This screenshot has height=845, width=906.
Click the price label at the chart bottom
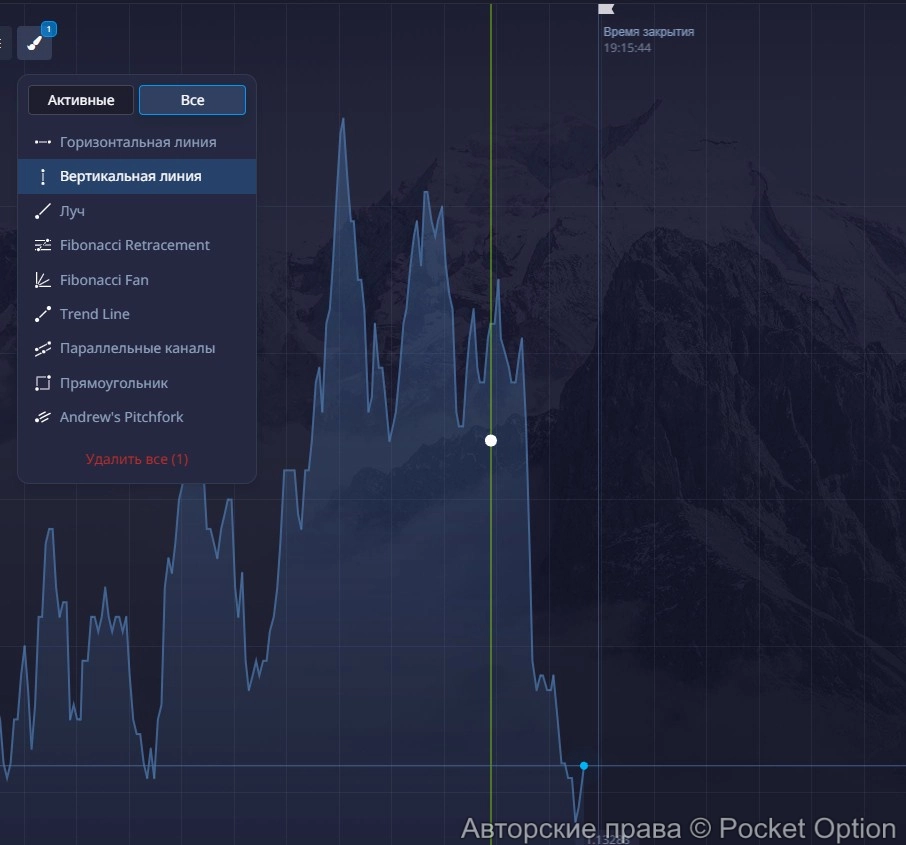608,840
